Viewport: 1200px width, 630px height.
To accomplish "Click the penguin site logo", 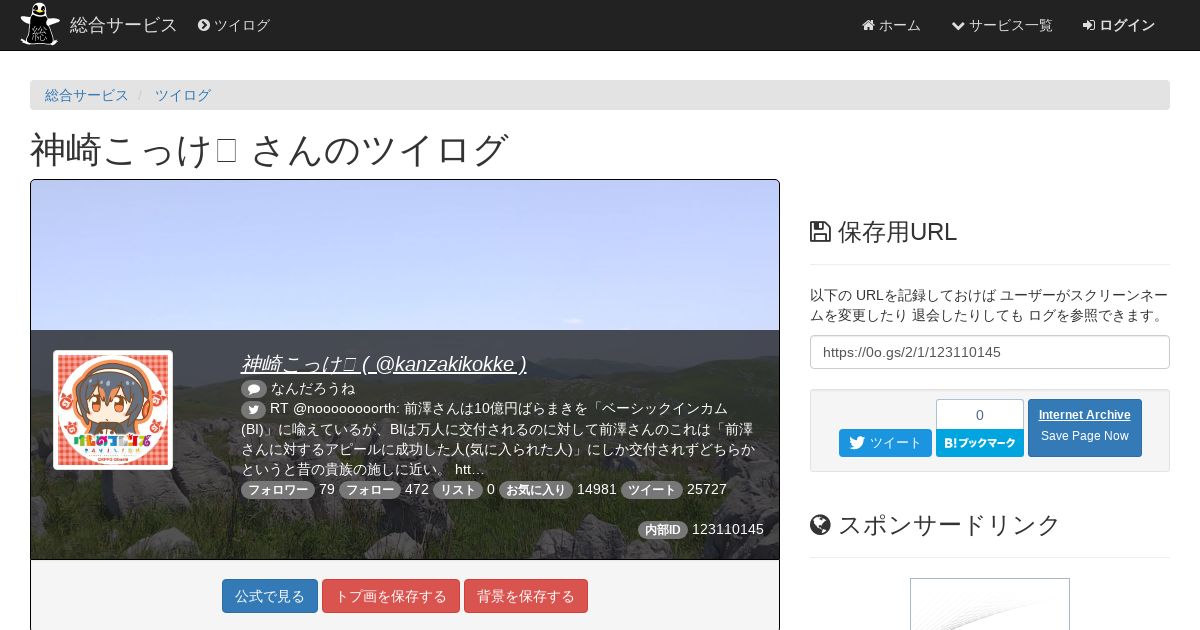I will tap(40, 24).
